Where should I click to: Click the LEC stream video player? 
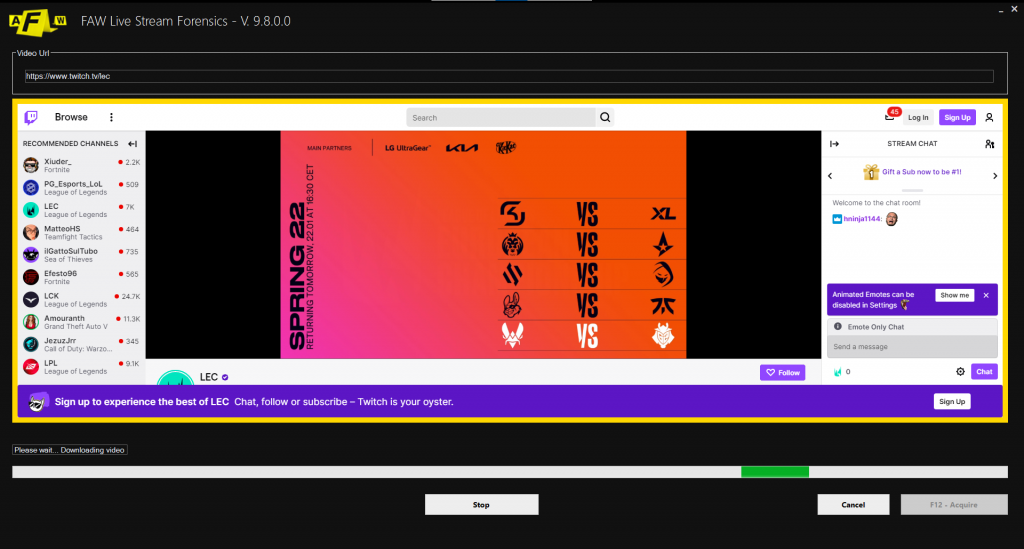pyautogui.click(x=483, y=244)
